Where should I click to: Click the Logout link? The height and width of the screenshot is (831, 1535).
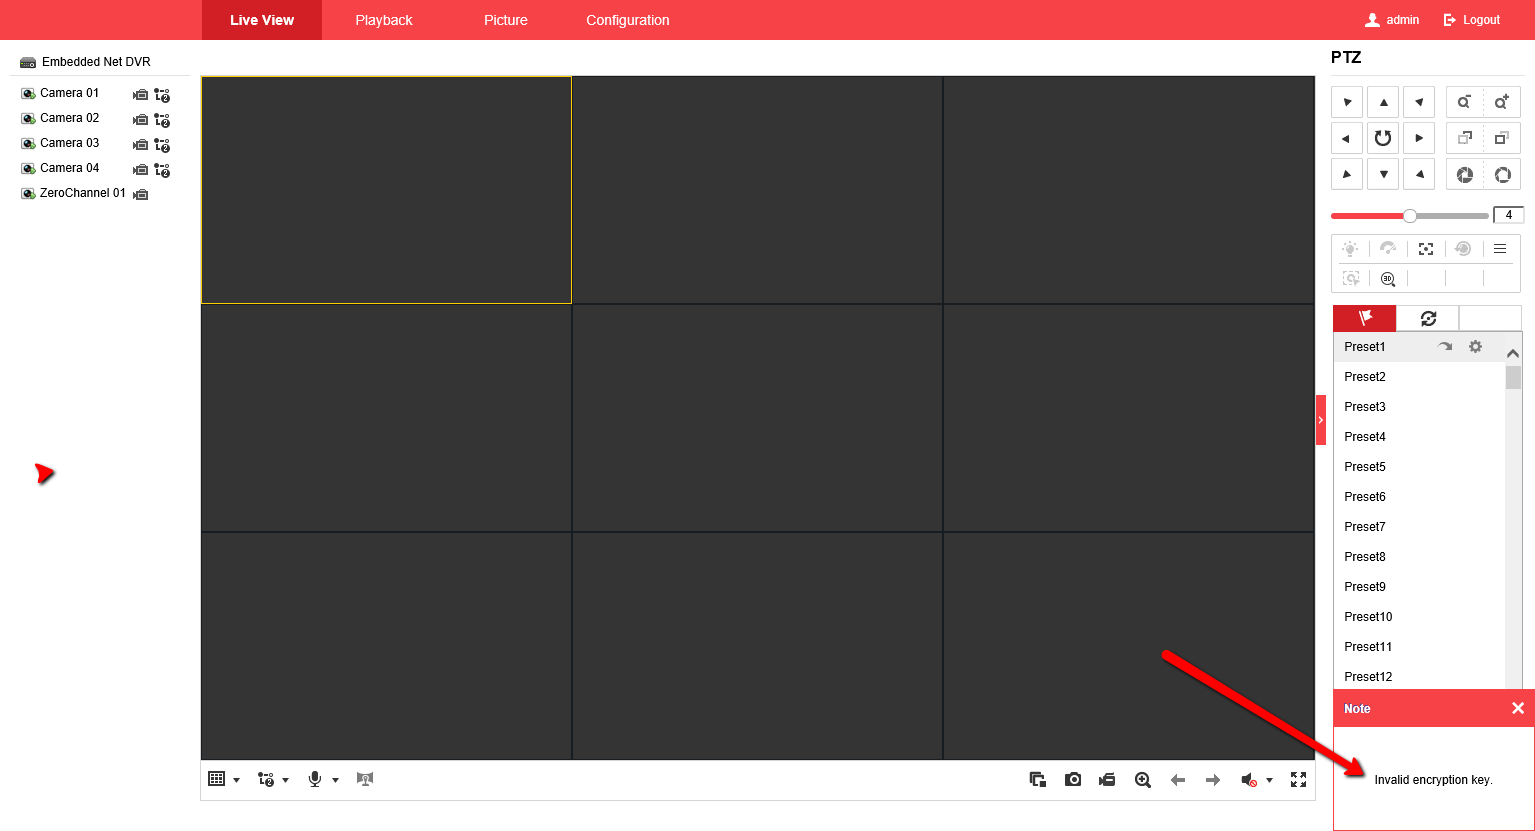point(1472,20)
